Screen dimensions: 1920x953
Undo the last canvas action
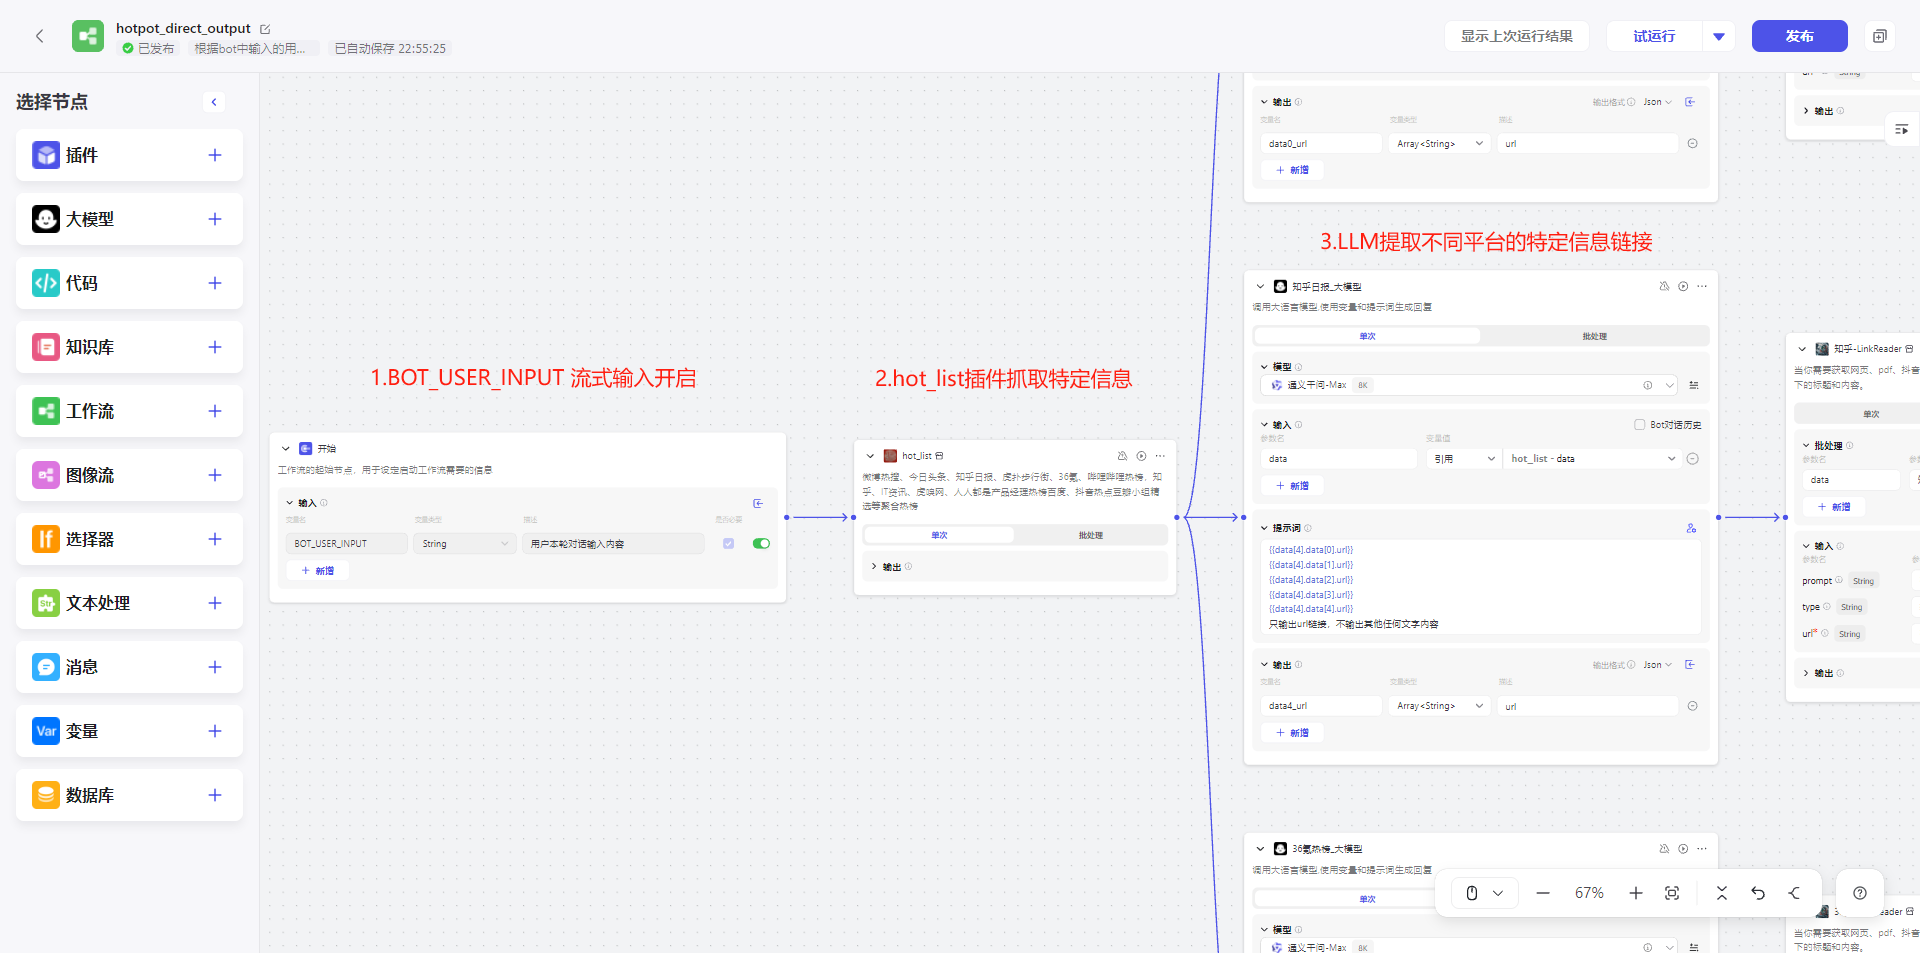click(1758, 893)
